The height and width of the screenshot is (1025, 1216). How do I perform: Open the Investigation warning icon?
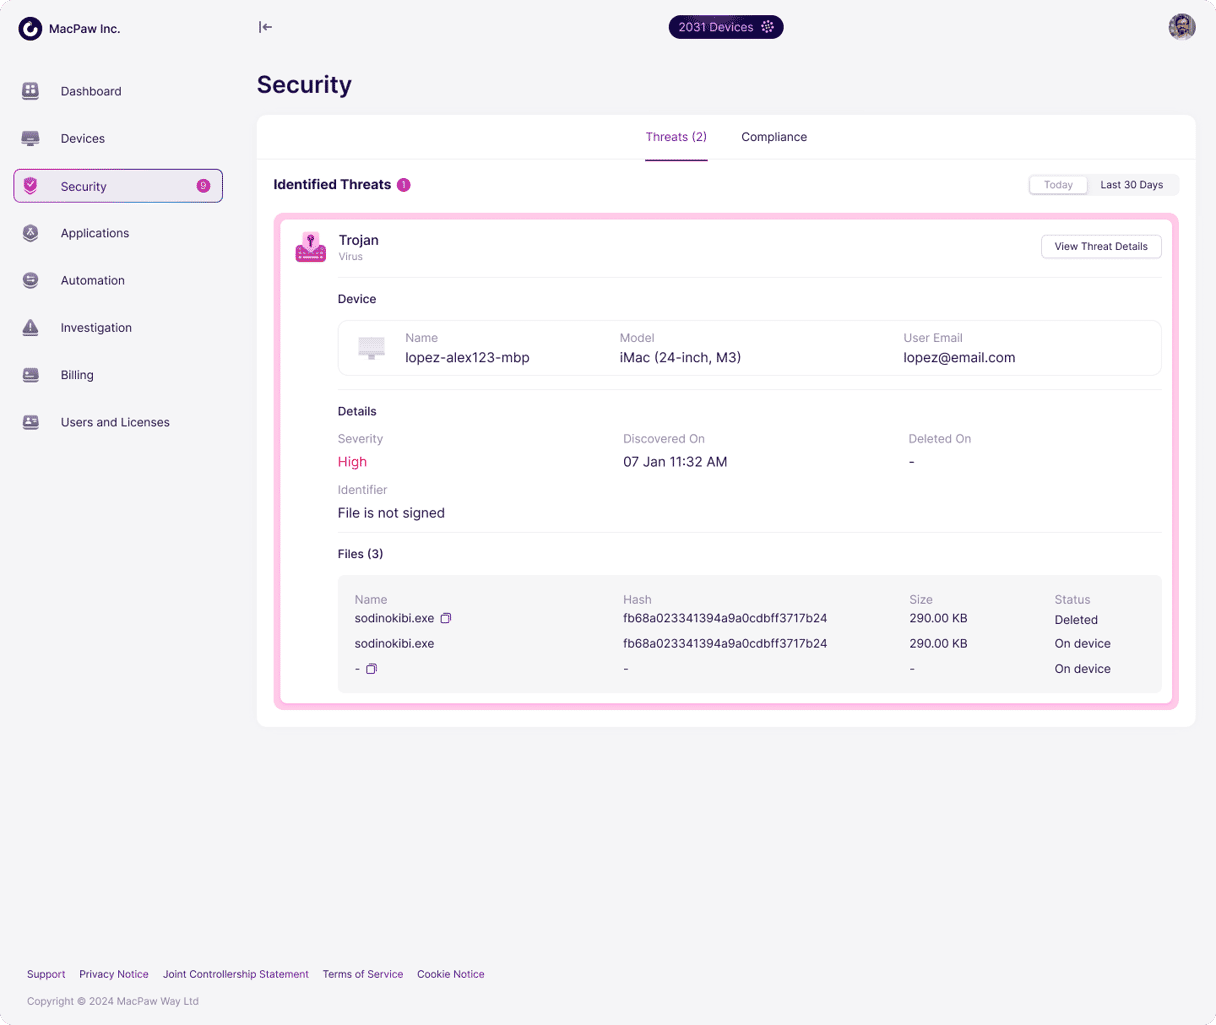(x=31, y=327)
